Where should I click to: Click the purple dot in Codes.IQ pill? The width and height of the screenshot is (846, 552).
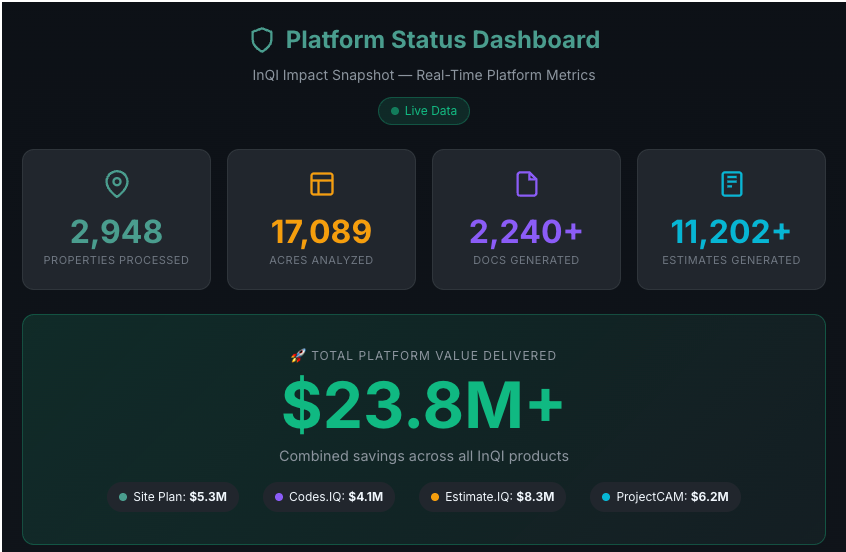278,497
